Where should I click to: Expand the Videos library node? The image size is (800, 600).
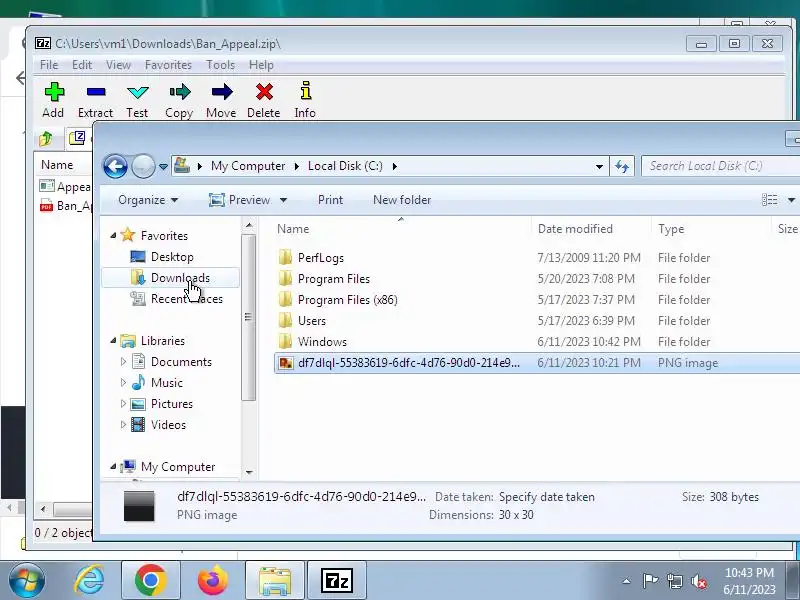[123, 424]
